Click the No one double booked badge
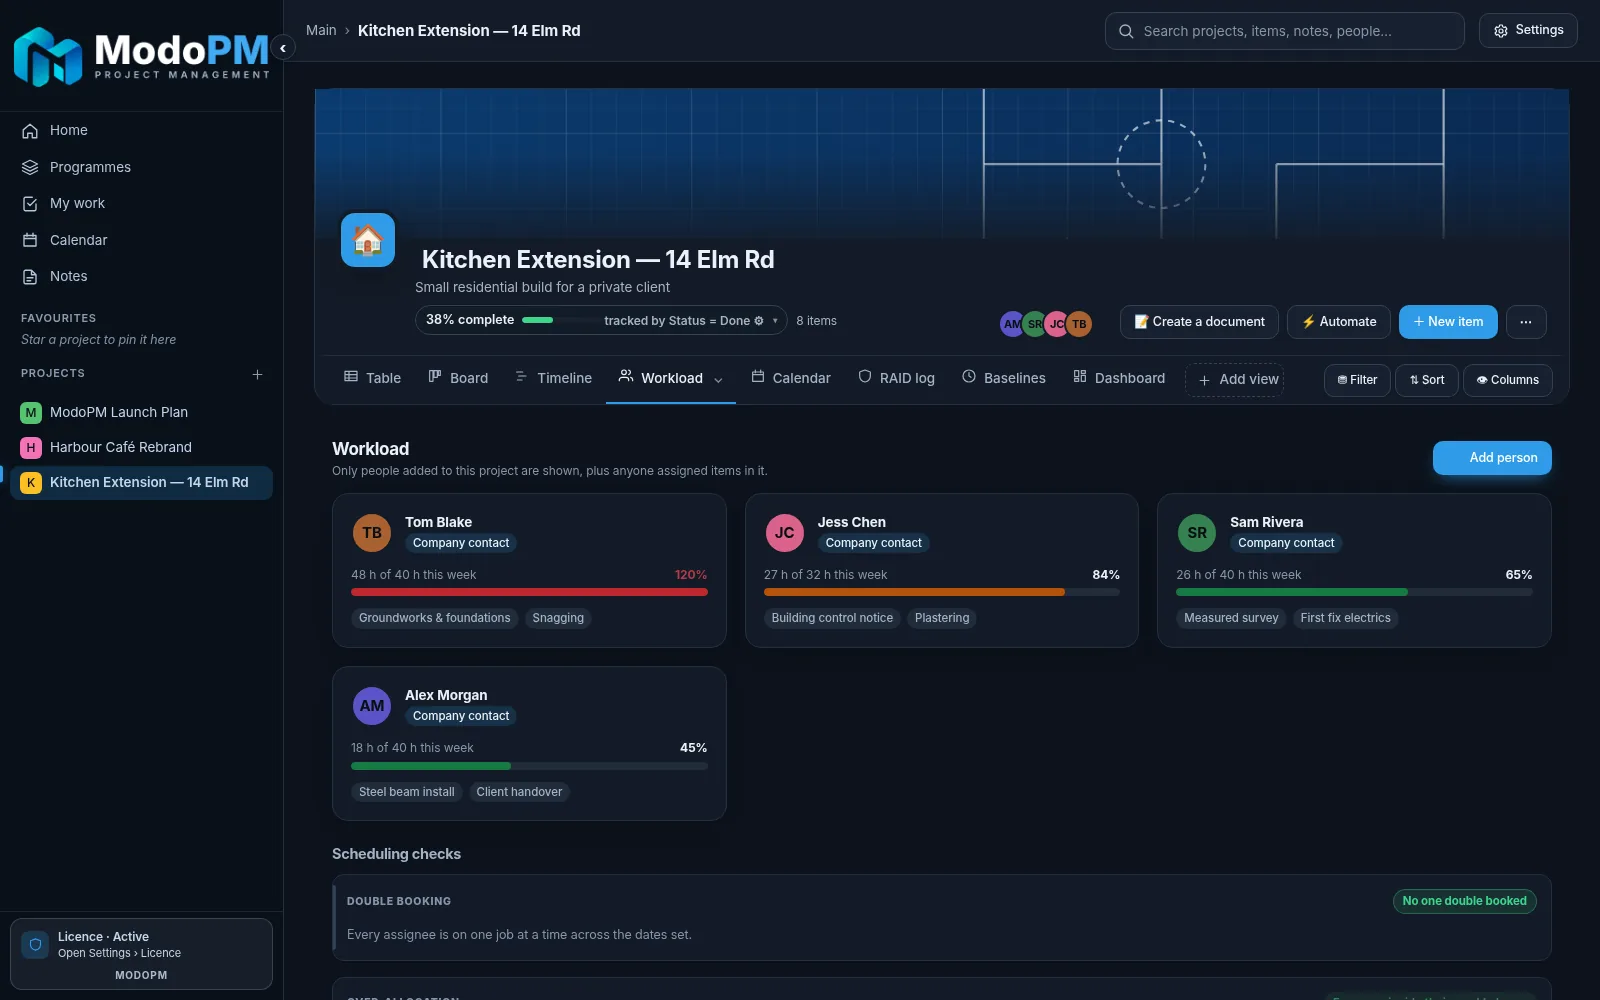 point(1464,901)
